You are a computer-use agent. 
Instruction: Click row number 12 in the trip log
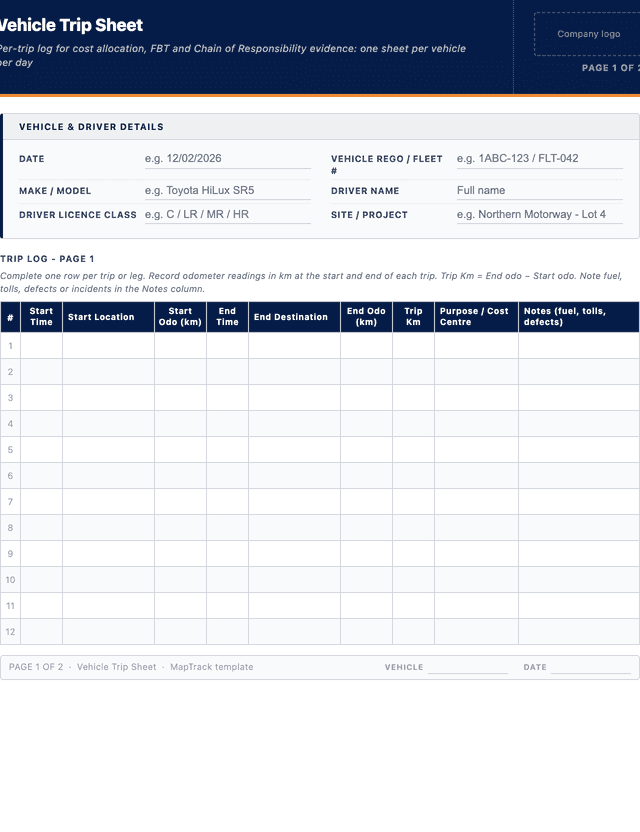[x=10, y=631]
